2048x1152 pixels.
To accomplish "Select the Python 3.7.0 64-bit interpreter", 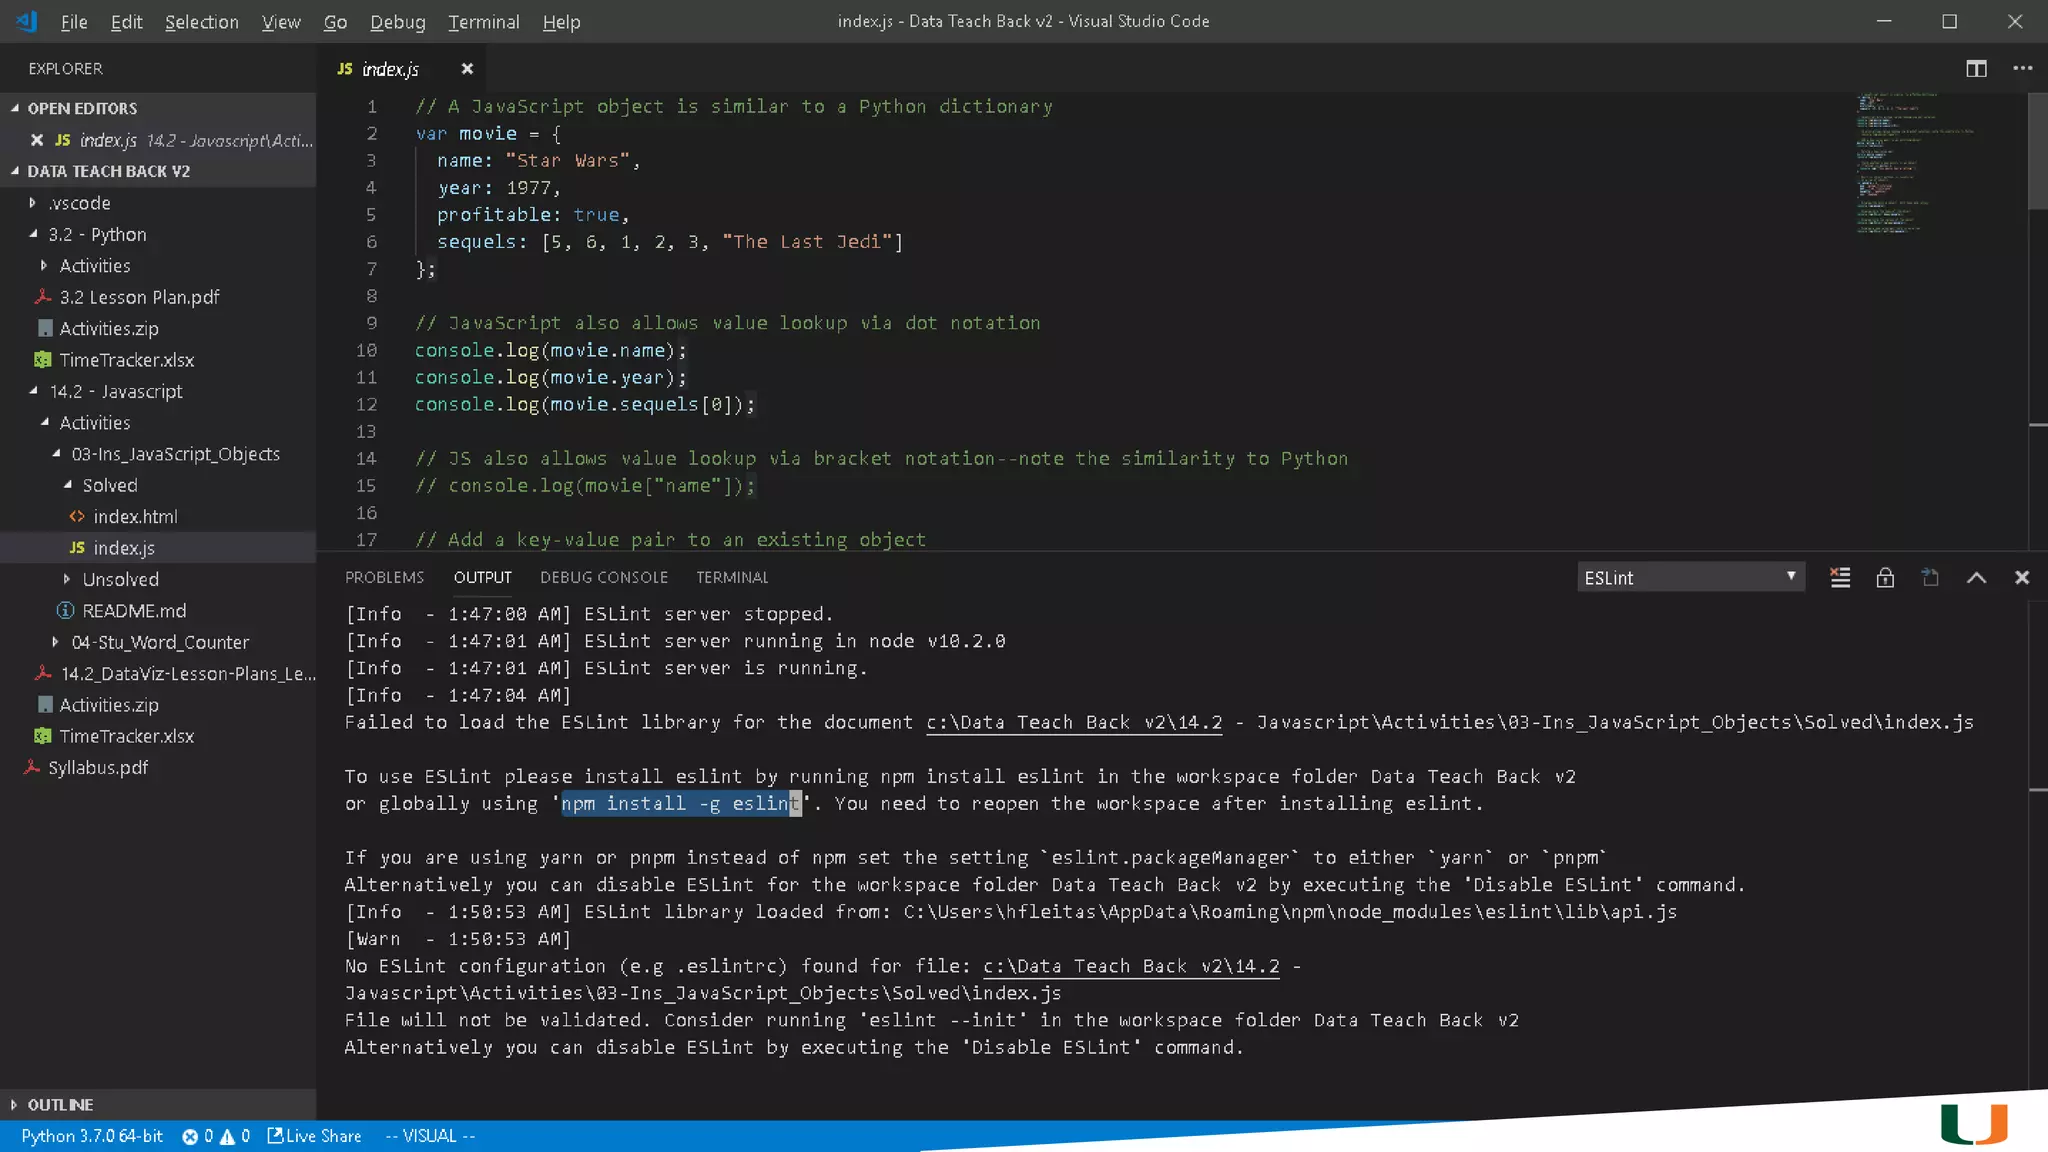I will tap(92, 1136).
